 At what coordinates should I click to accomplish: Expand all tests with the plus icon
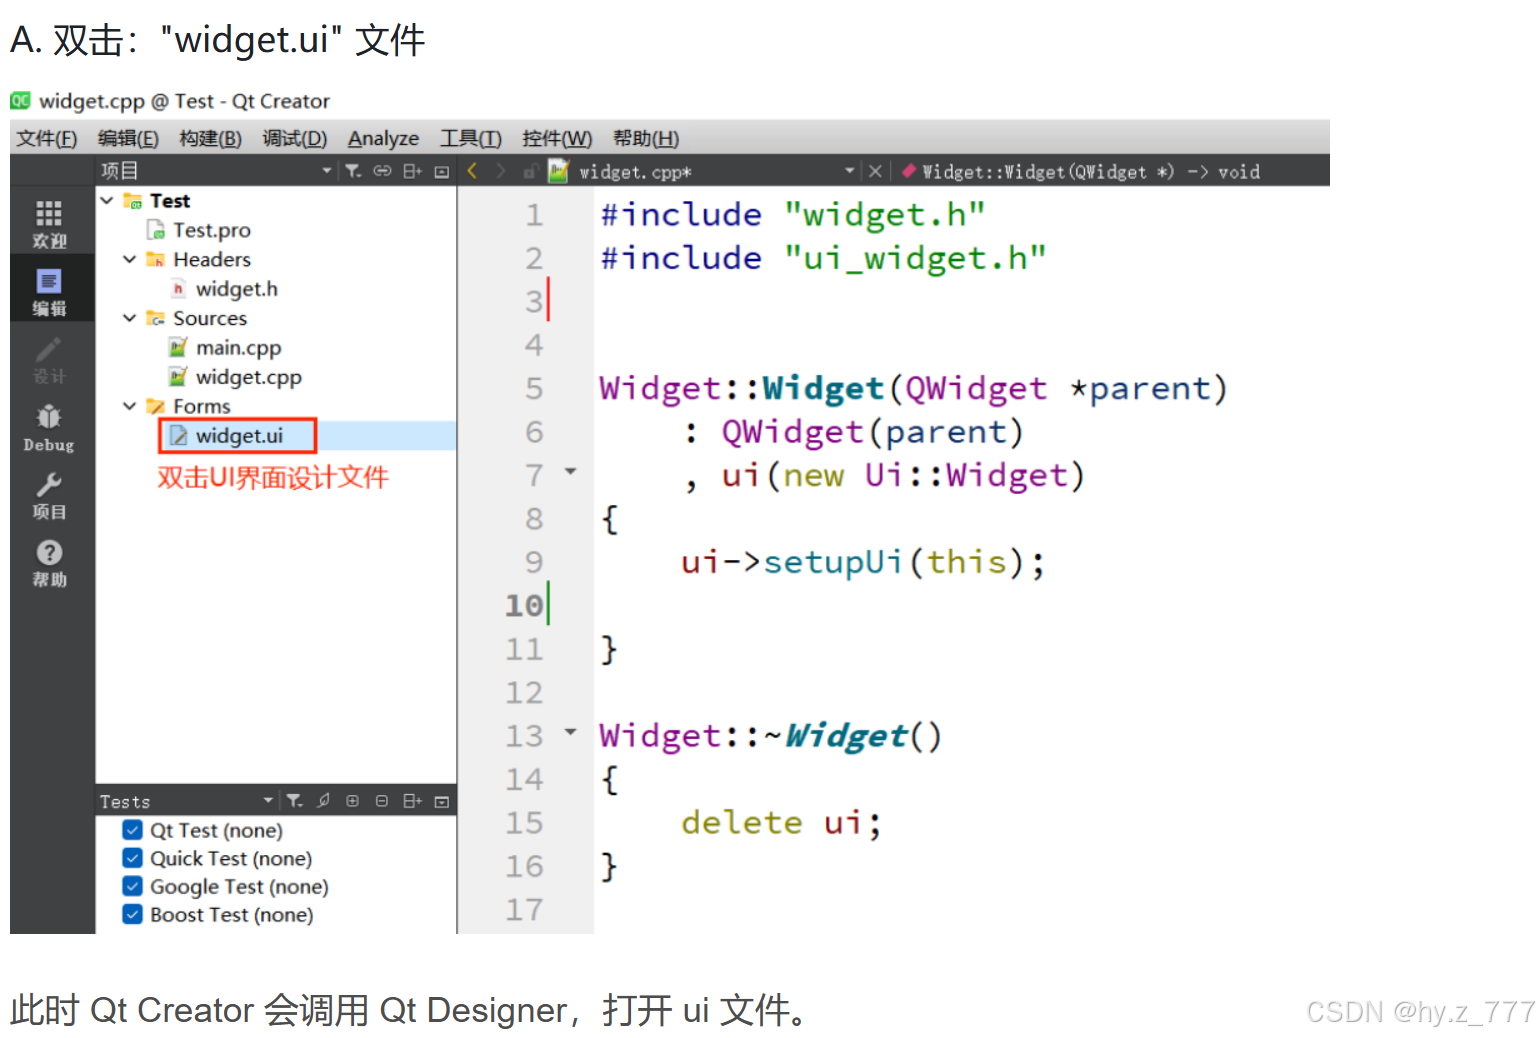(x=352, y=801)
